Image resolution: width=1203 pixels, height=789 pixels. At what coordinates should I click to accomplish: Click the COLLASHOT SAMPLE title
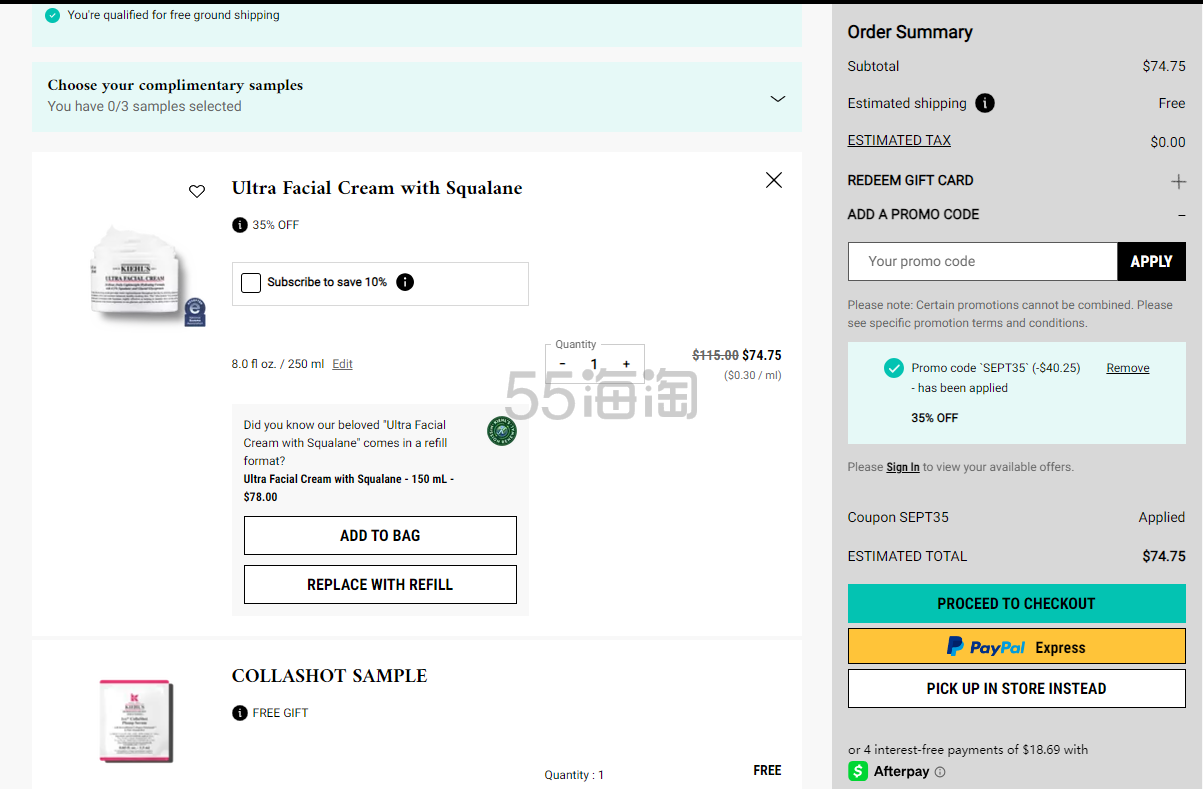point(329,676)
